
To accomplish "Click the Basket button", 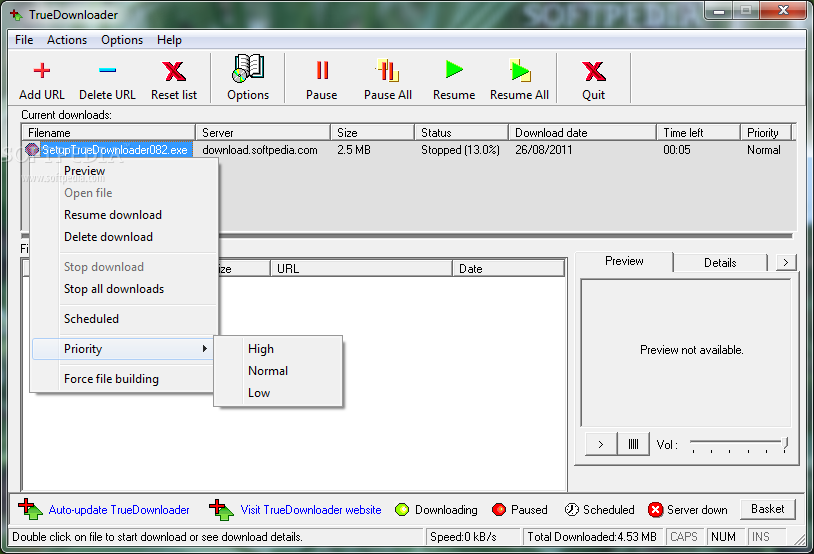I will click(x=768, y=509).
